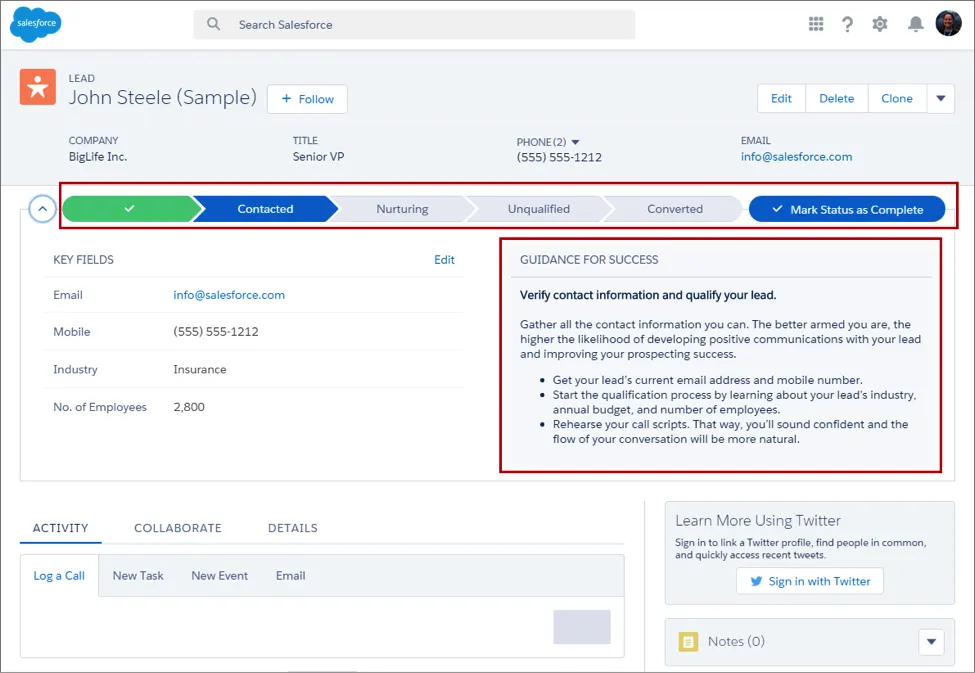
Task: Click the orange Lead record icon
Action: pos(38,88)
